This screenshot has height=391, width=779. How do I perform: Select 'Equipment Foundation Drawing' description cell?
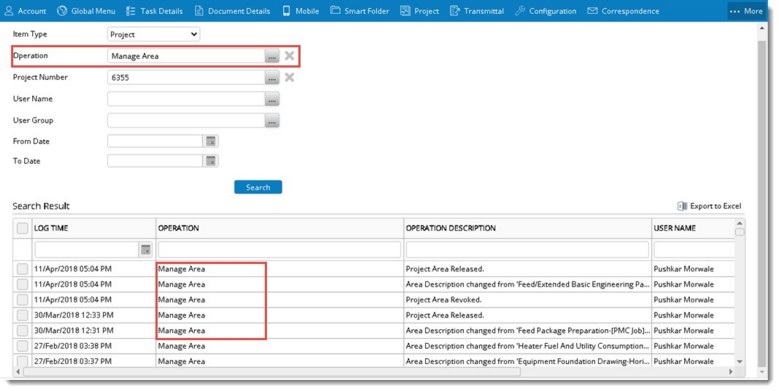coord(528,361)
